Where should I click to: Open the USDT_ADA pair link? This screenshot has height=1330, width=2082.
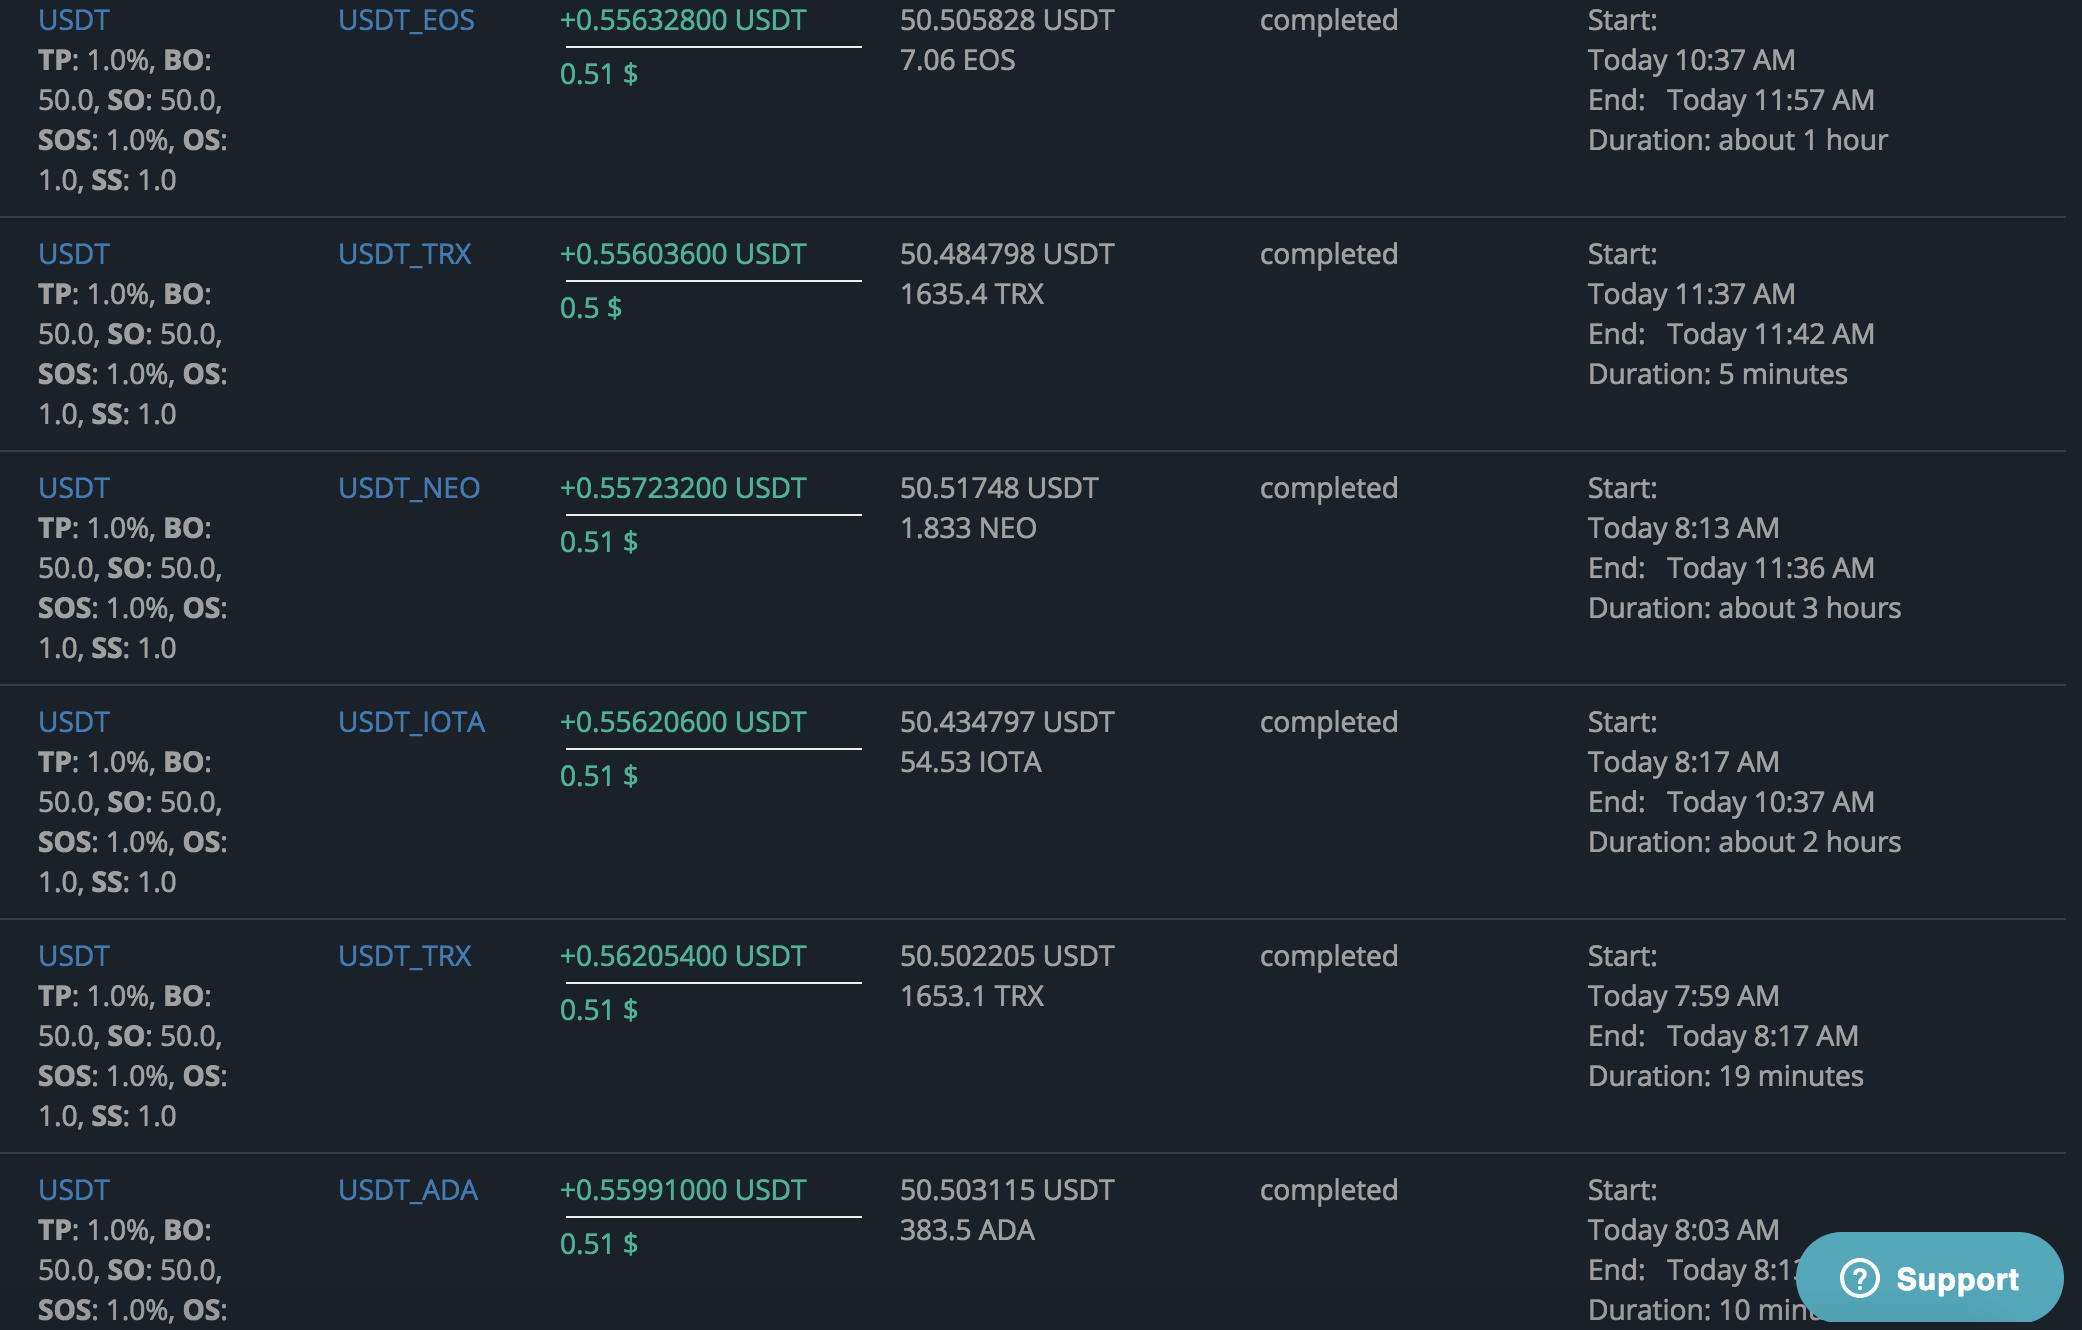pos(408,1190)
